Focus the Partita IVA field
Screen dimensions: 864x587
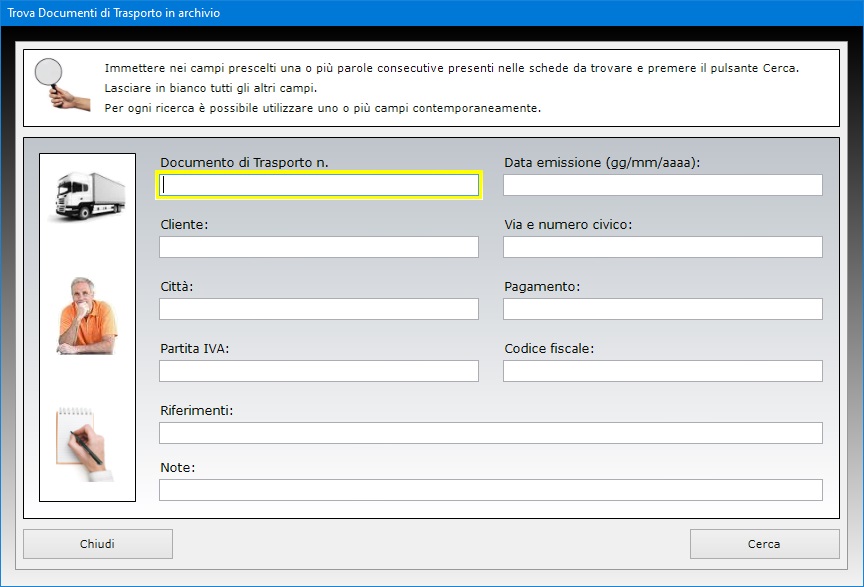[319, 371]
